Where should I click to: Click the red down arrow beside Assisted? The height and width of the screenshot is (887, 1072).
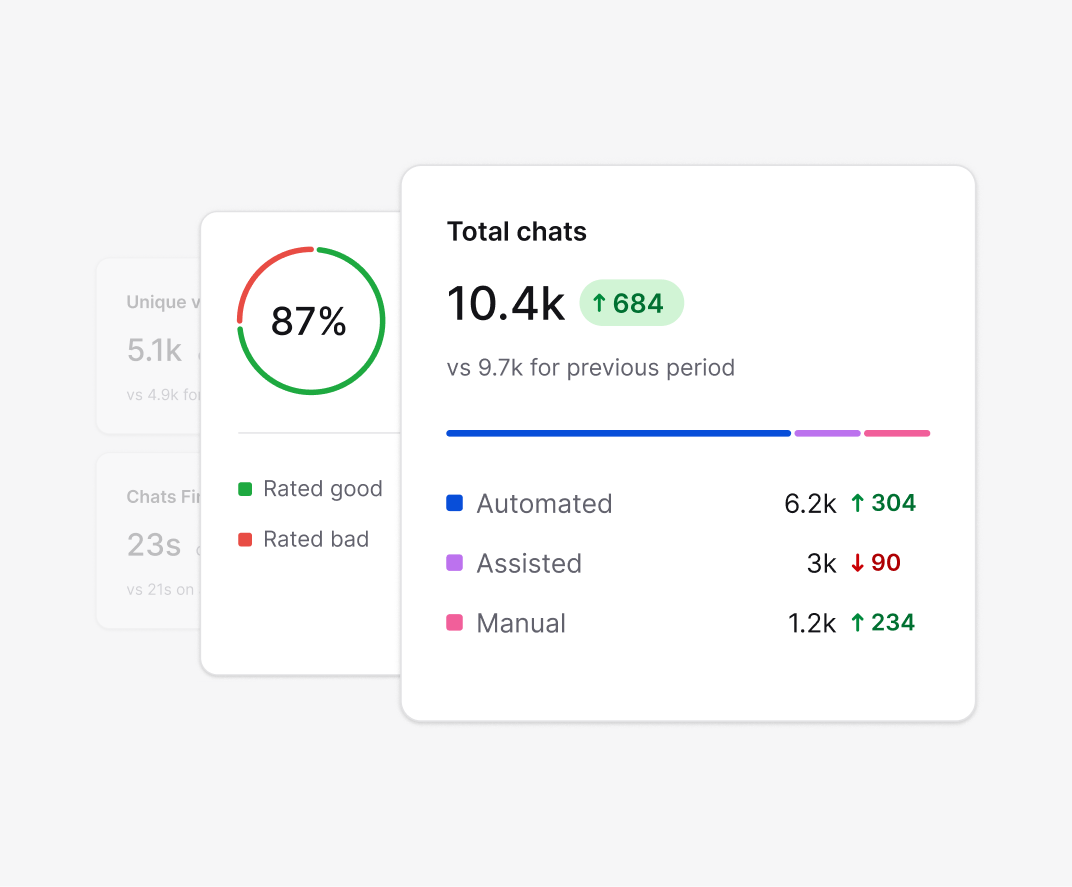[x=858, y=562]
